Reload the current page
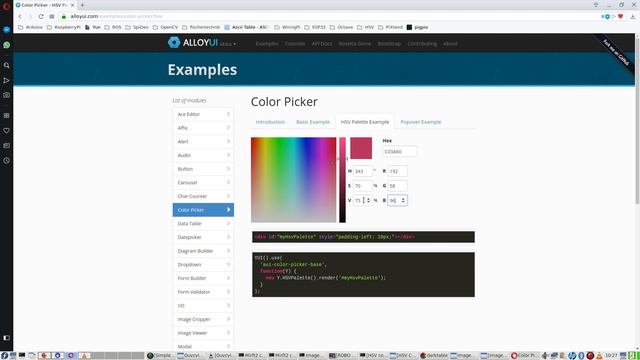 click(x=41, y=16)
